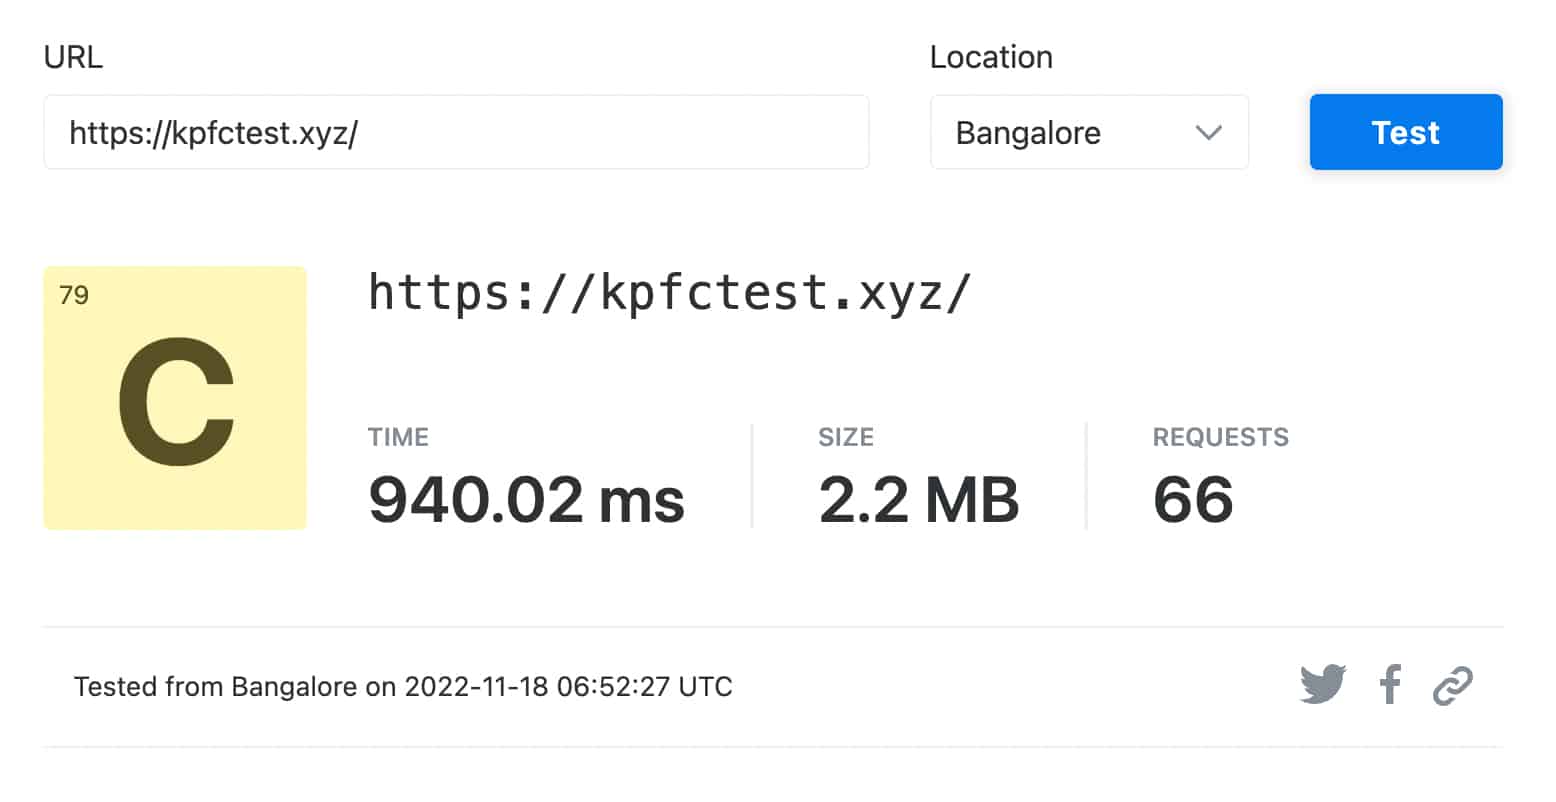The image size is (1556, 802).
Task: Focus the URL input field
Action: tap(456, 133)
